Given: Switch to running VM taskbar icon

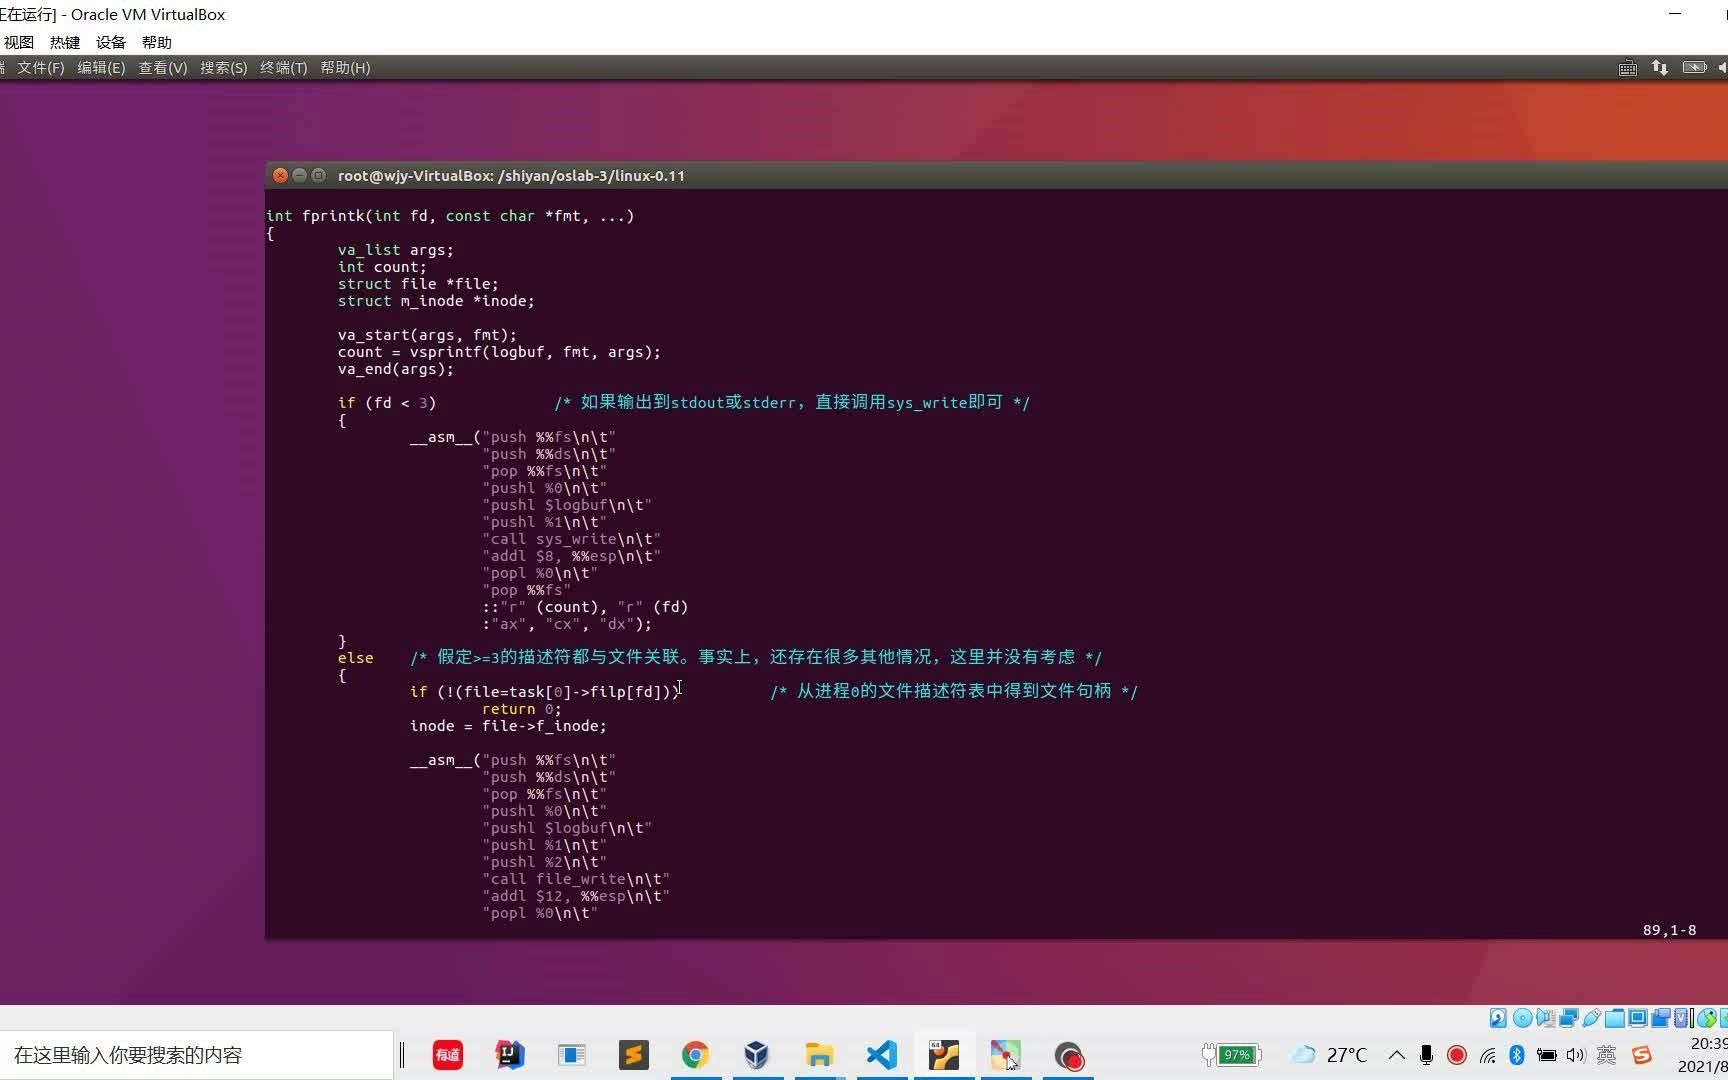Looking at the screenshot, I should pos(944,1055).
